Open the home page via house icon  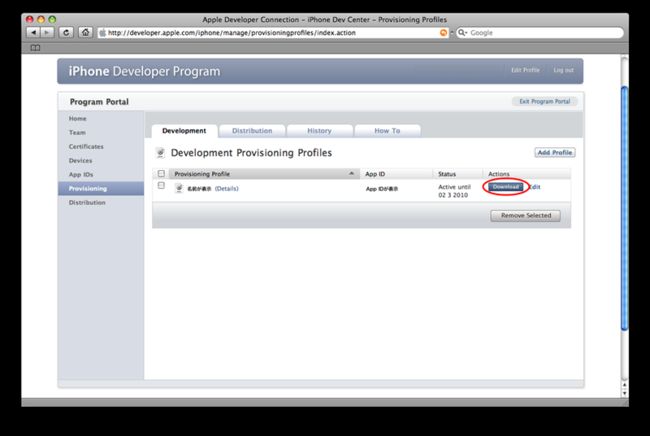click(85, 32)
